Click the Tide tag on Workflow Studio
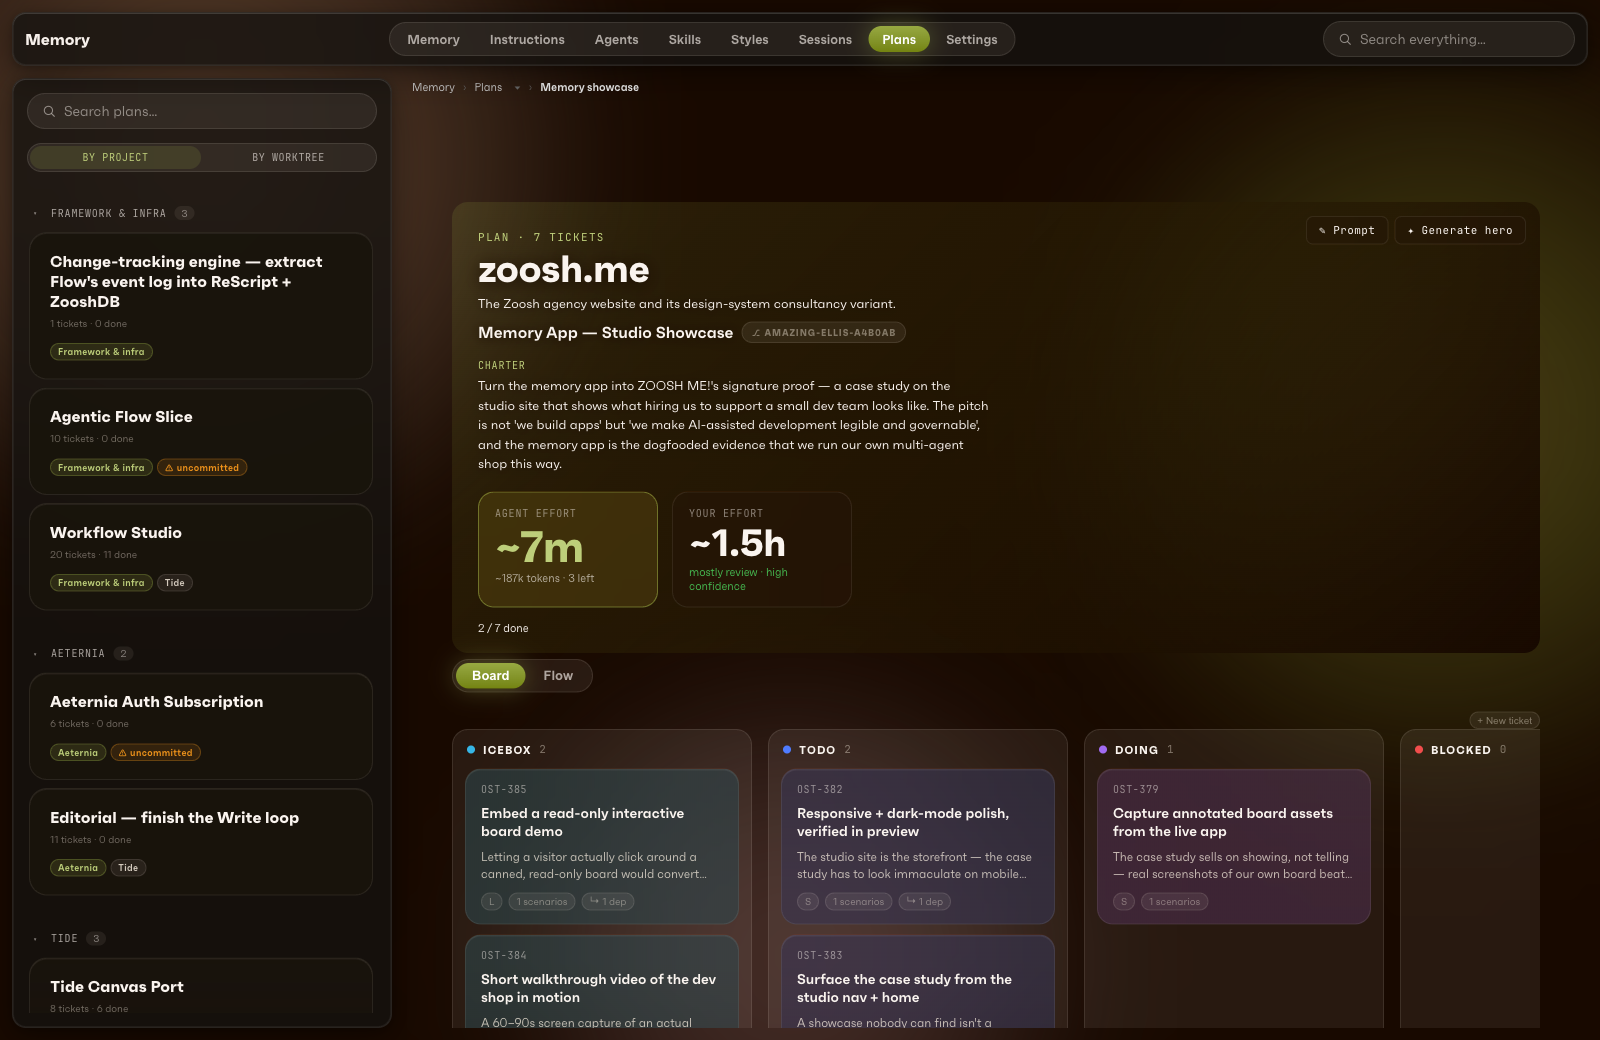1600x1040 pixels. (175, 583)
